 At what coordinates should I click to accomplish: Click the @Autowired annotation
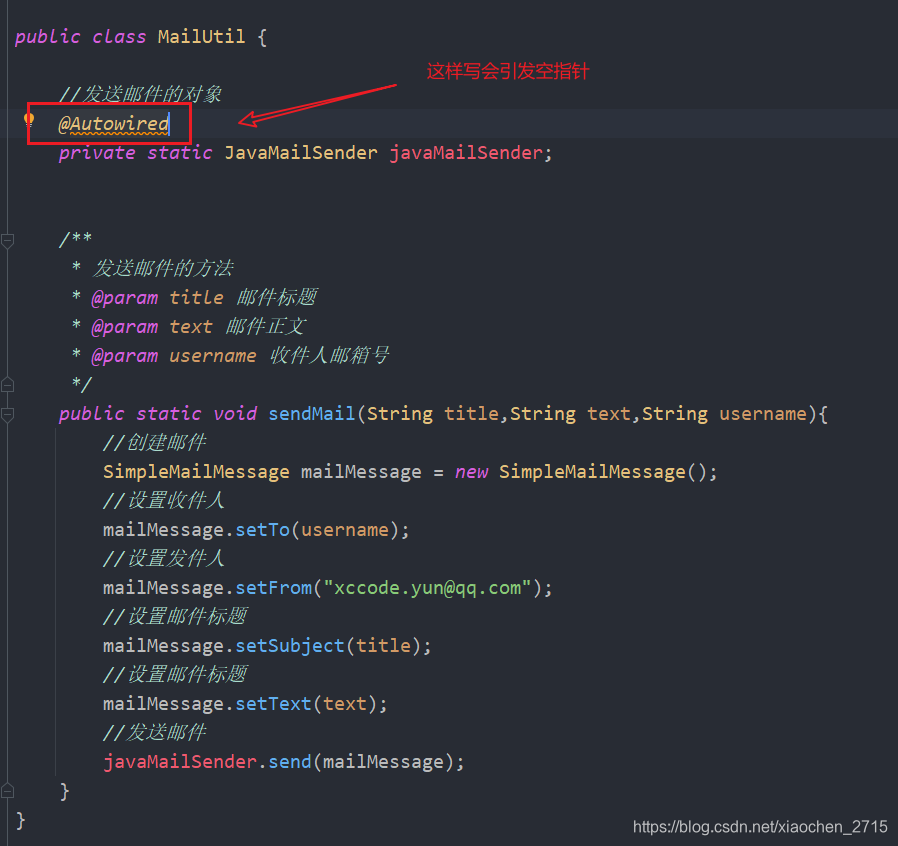tap(114, 124)
